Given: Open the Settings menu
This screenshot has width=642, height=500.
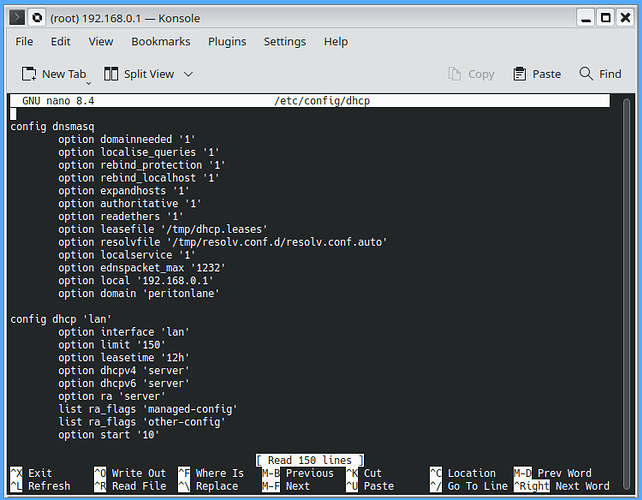Looking at the screenshot, I should click(285, 41).
